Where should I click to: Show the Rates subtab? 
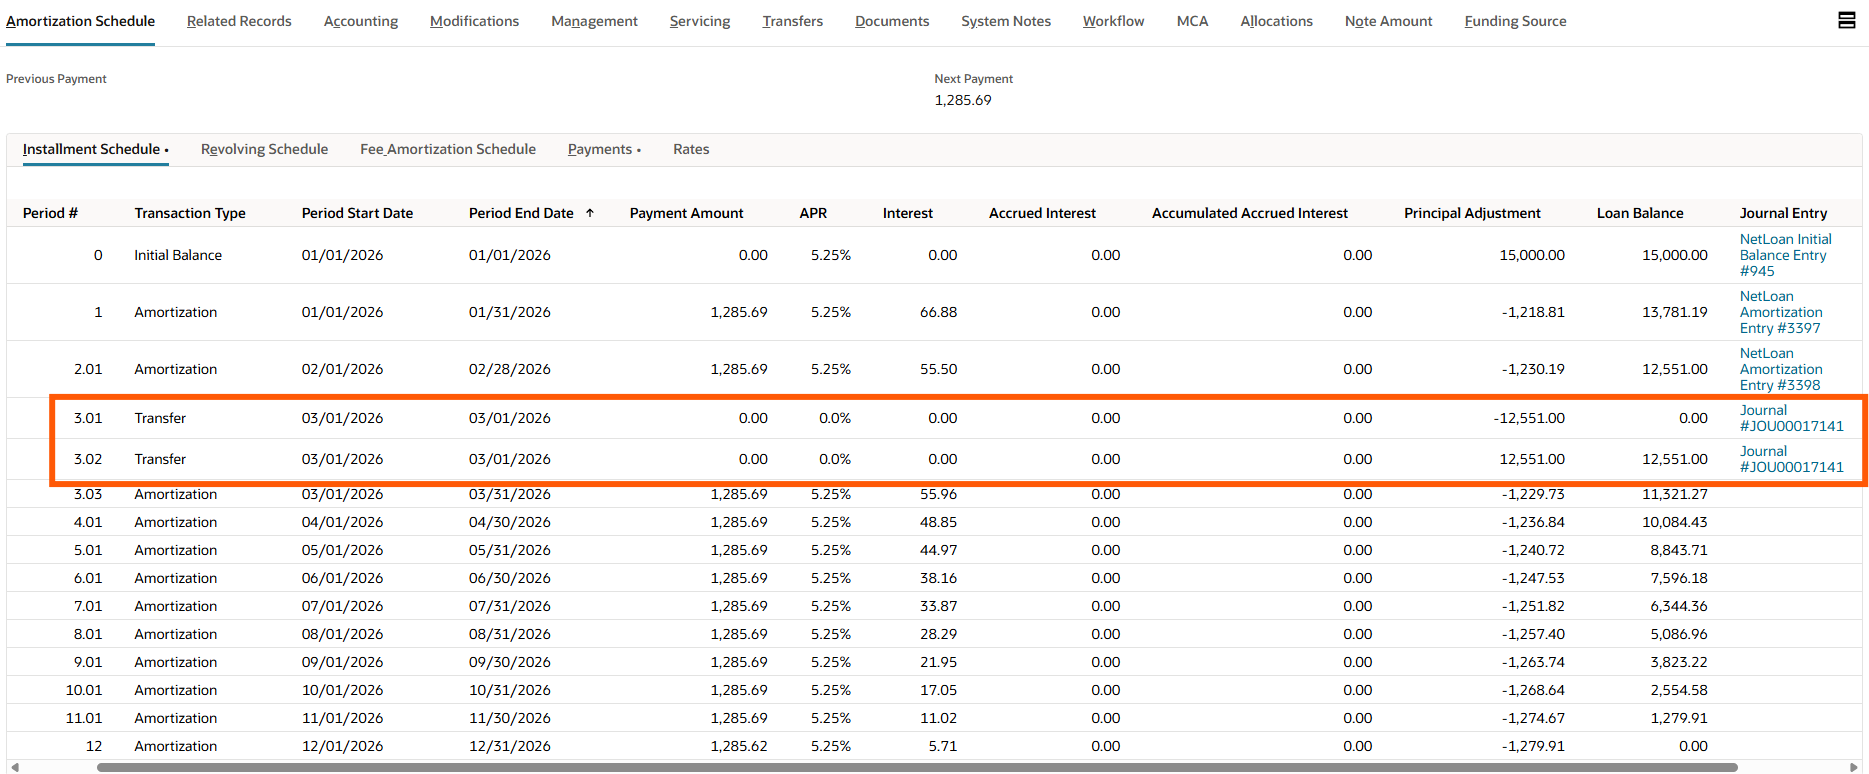tap(690, 149)
